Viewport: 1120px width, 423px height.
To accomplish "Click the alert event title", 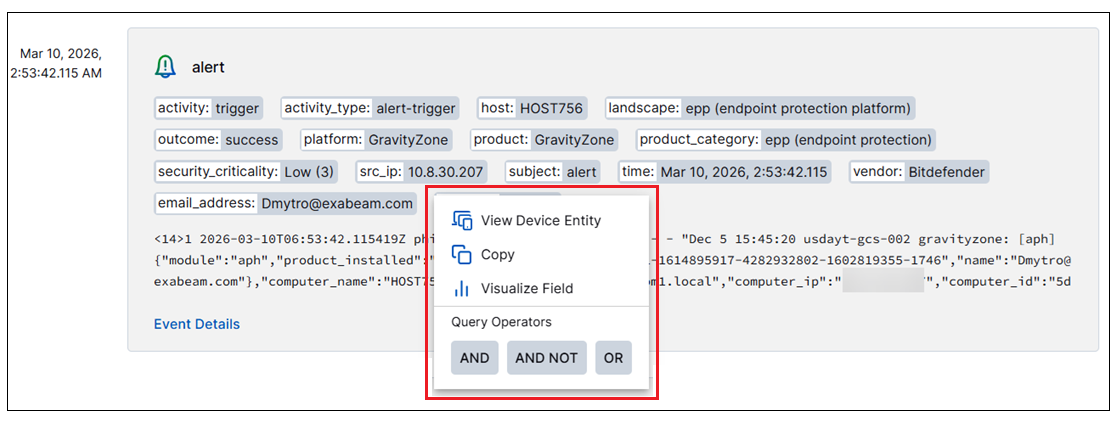I will click(x=208, y=68).
